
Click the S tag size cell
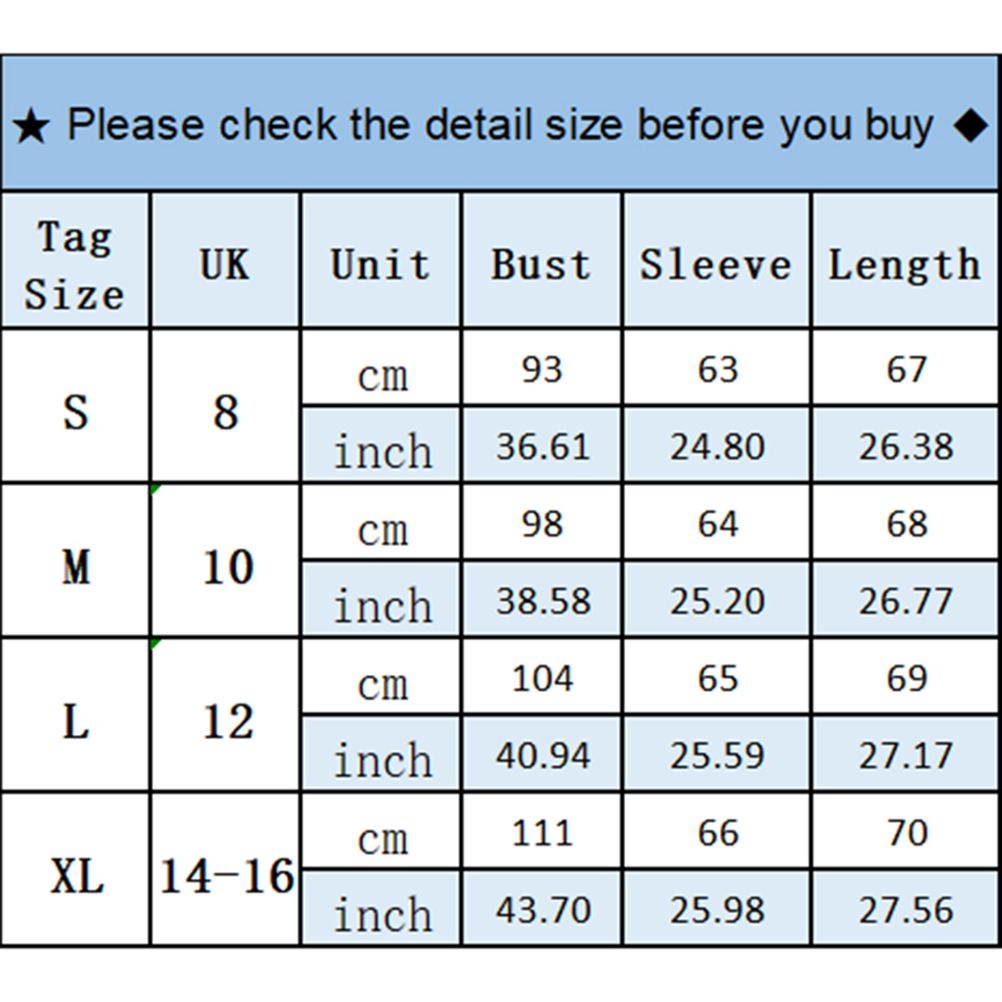(76, 410)
